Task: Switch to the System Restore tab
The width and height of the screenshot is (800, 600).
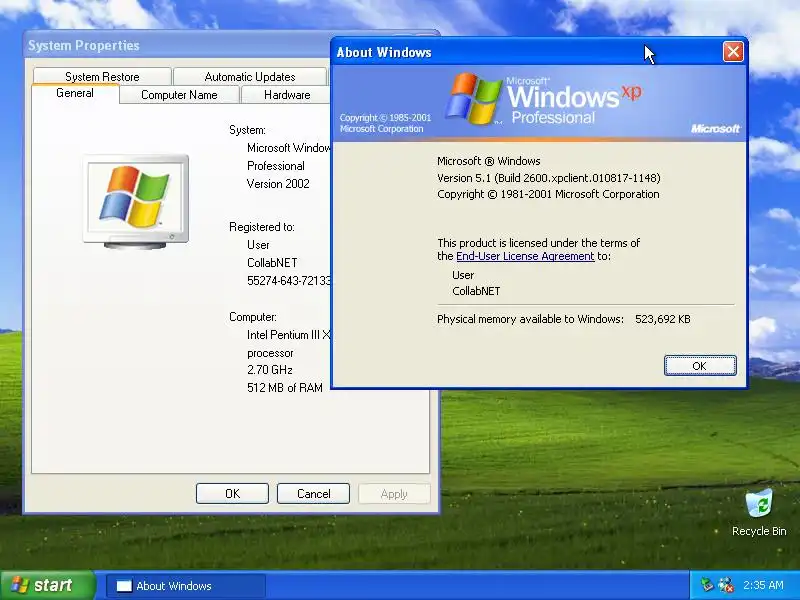Action: [102, 77]
